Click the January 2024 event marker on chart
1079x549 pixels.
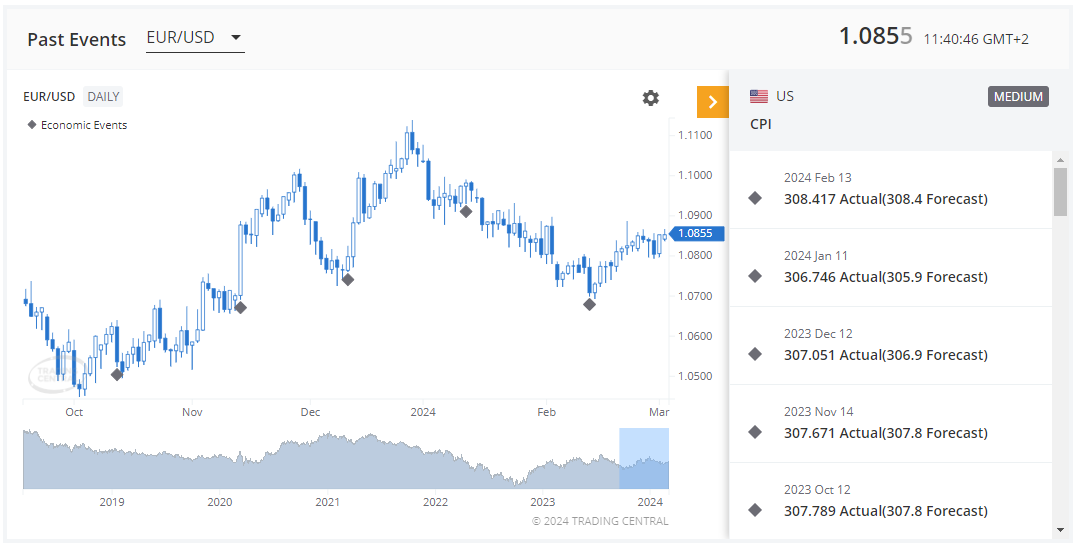tap(466, 211)
